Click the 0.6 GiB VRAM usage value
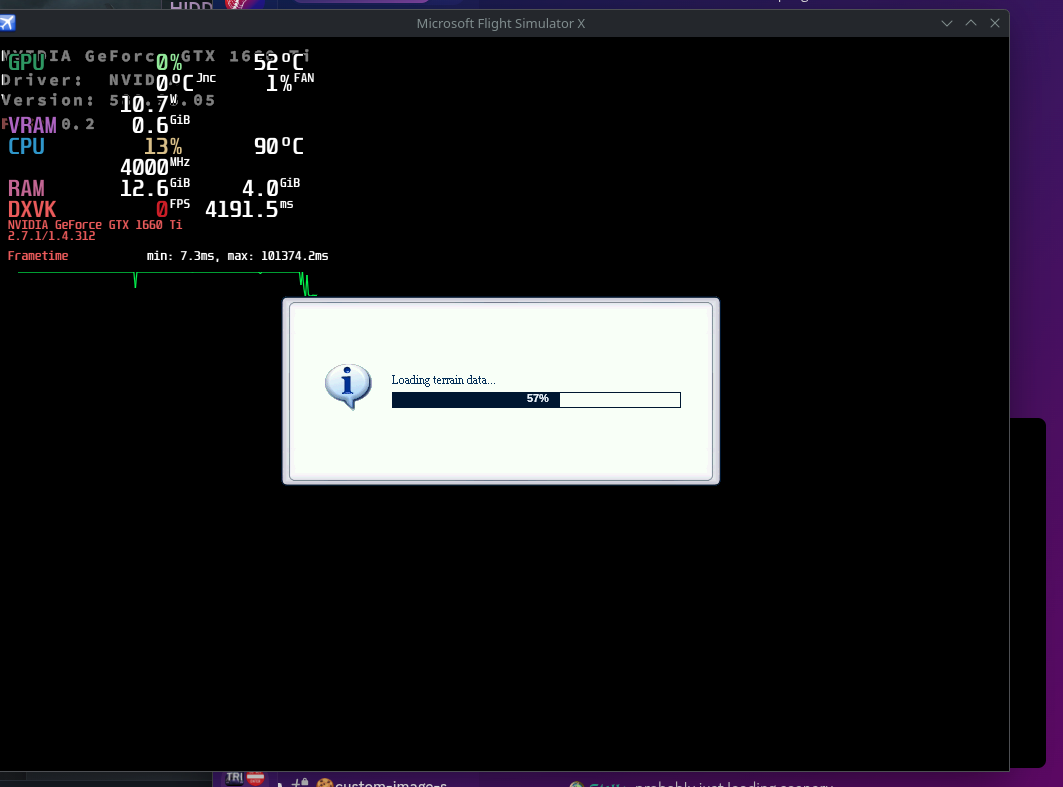Viewport: 1063px width, 787px height. click(161, 125)
